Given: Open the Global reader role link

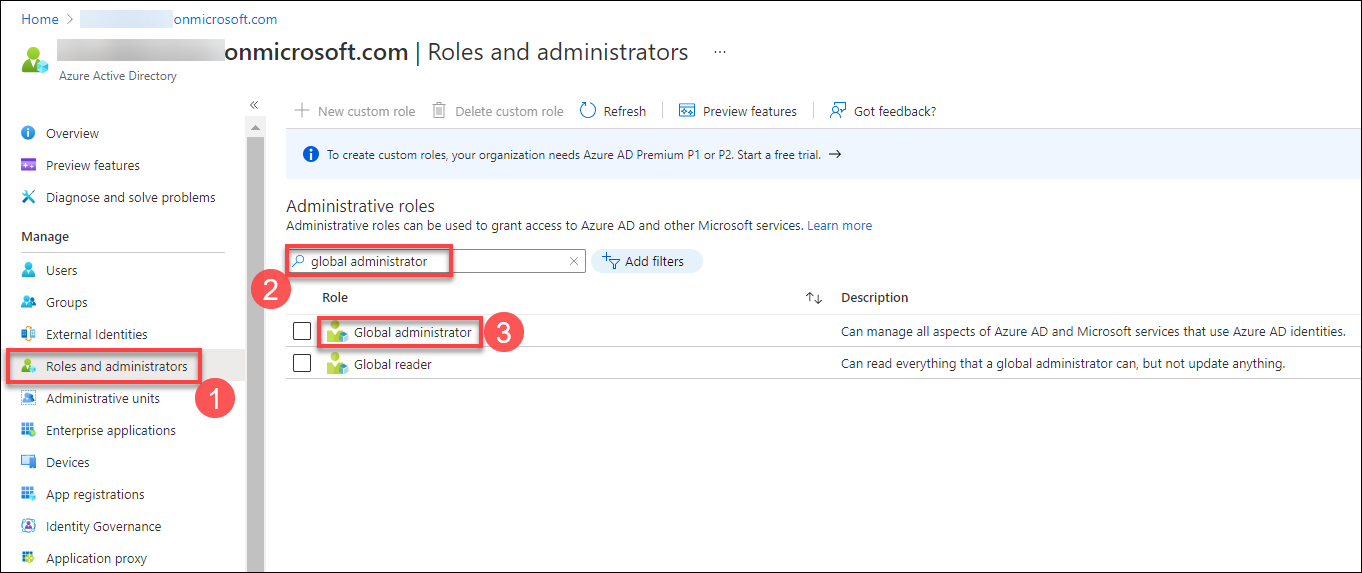Looking at the screenshot, I should [393, 364].
